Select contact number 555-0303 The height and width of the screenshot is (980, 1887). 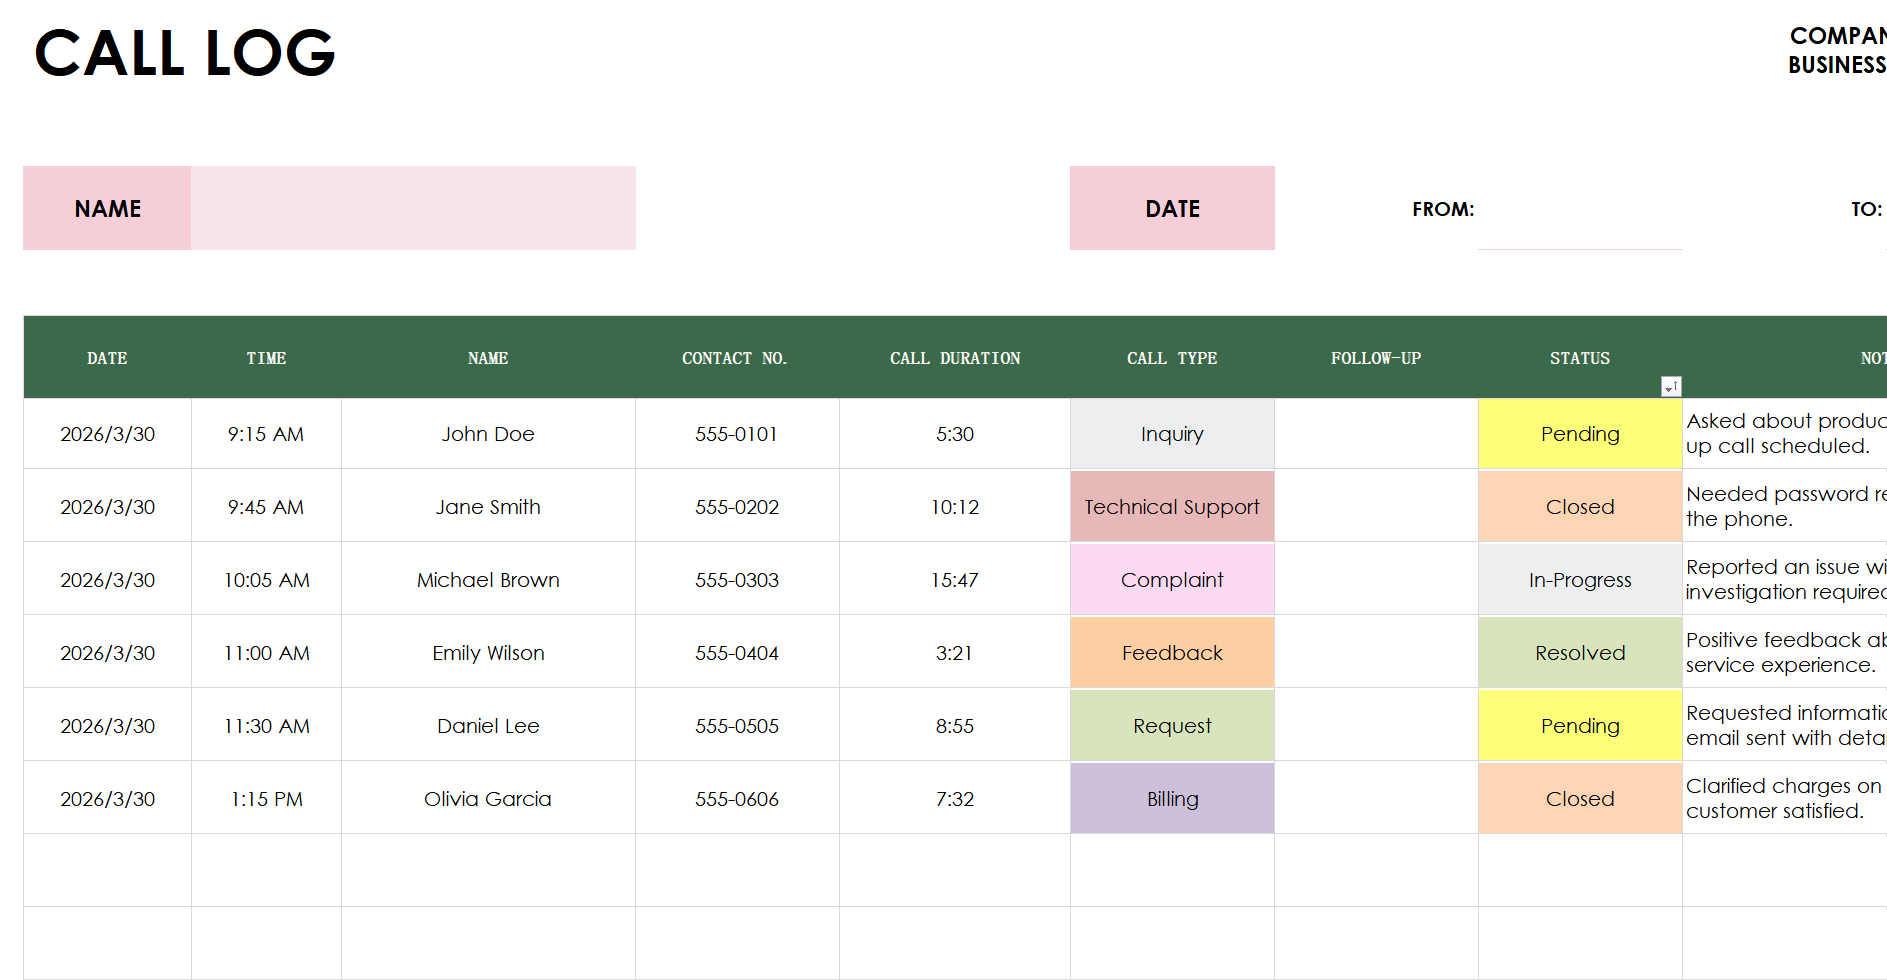click(737, 580)
